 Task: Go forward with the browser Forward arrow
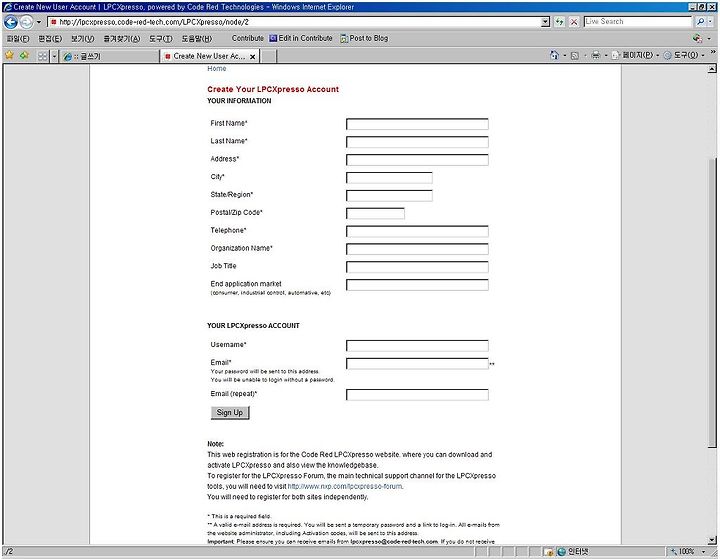(x=26, y=22)
